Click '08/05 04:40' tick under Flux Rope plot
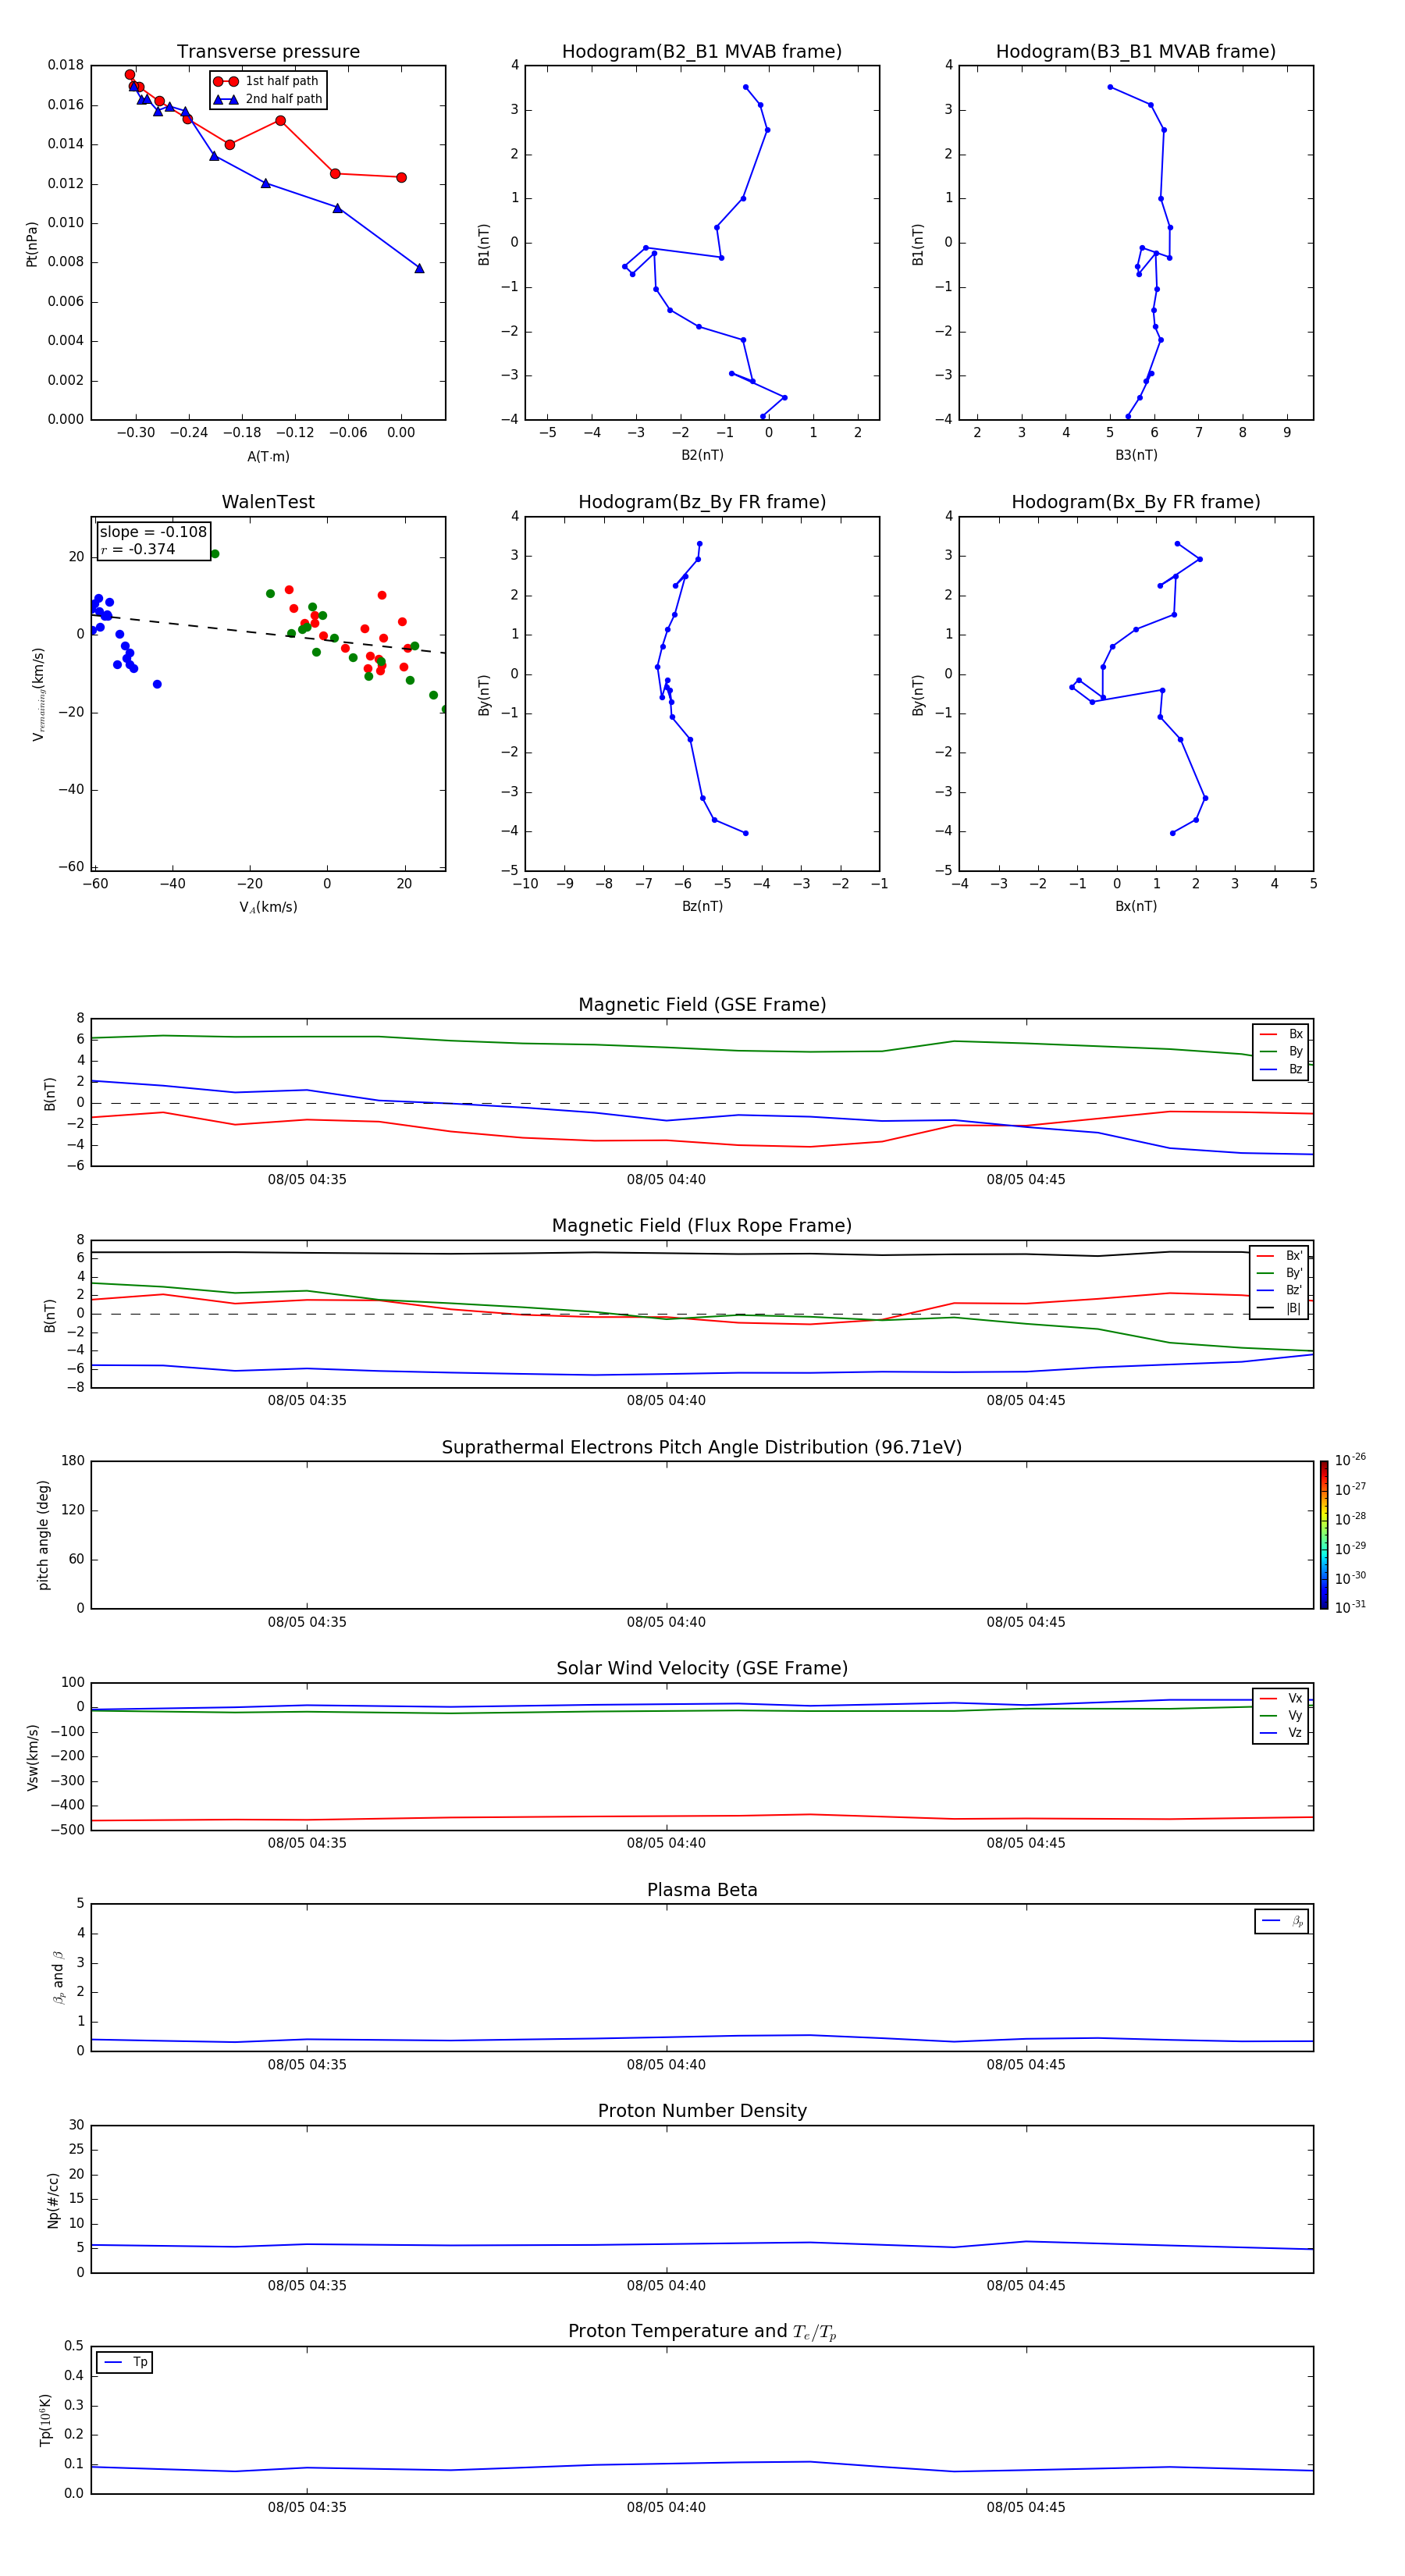 click(666, 1401)
